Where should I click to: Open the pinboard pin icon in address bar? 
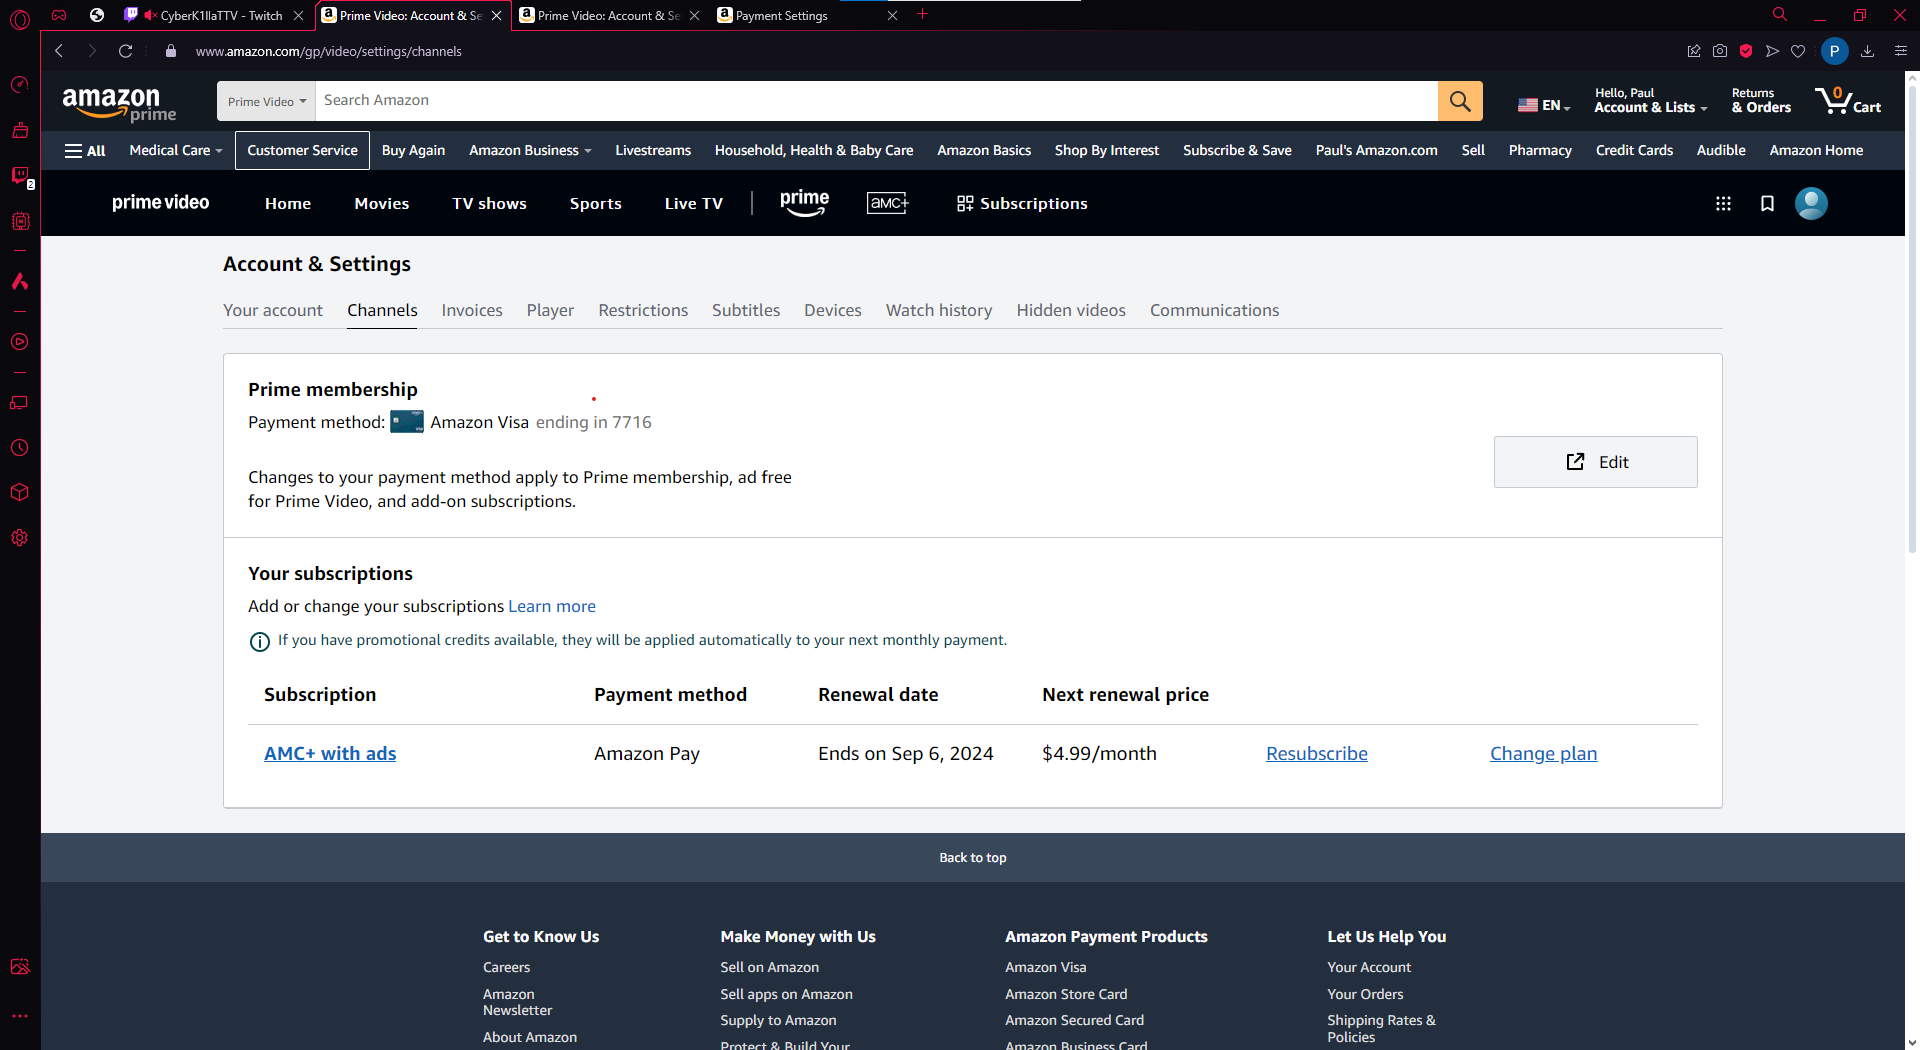(1694, 51)
